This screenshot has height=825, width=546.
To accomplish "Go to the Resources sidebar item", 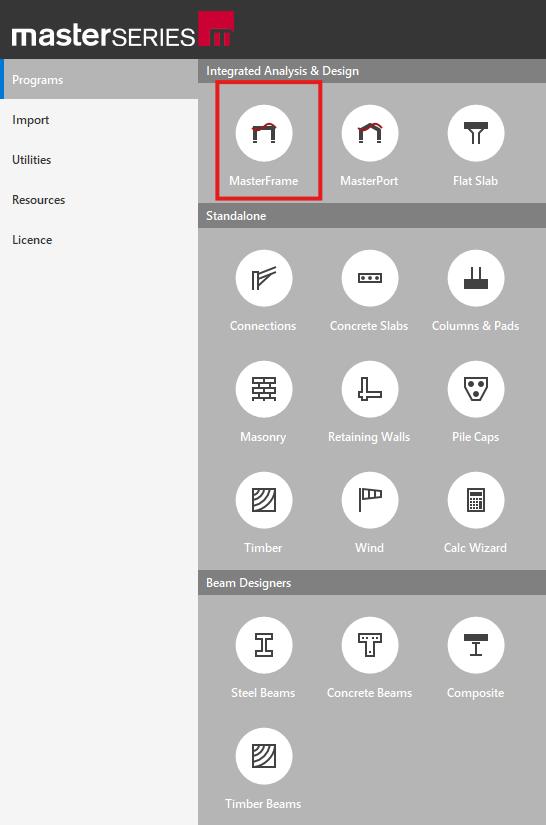I will click(x=99, y=200).
